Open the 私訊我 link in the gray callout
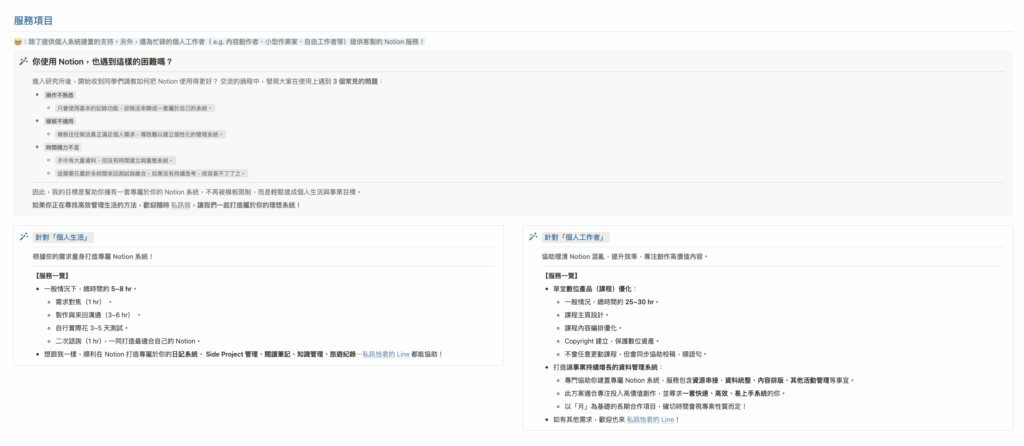Screen dimensions: 1024x446 click(x=180, y=205)
